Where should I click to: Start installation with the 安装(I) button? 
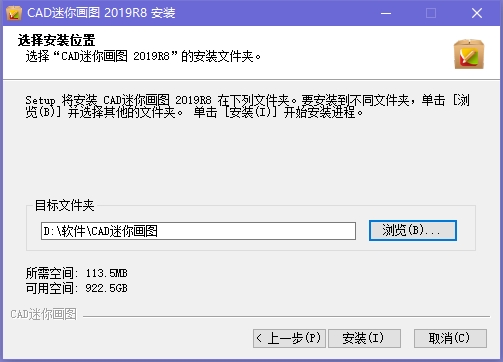click(364, 338)
